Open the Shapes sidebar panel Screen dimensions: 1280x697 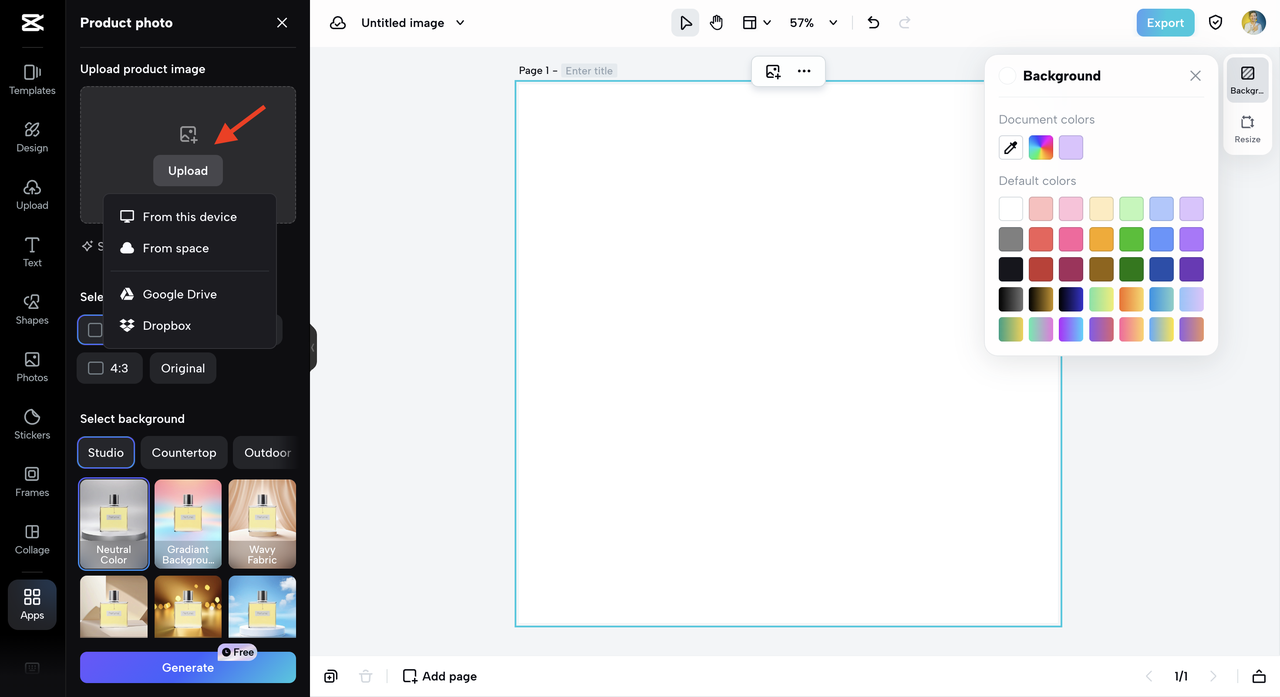(x=32, y=310)
